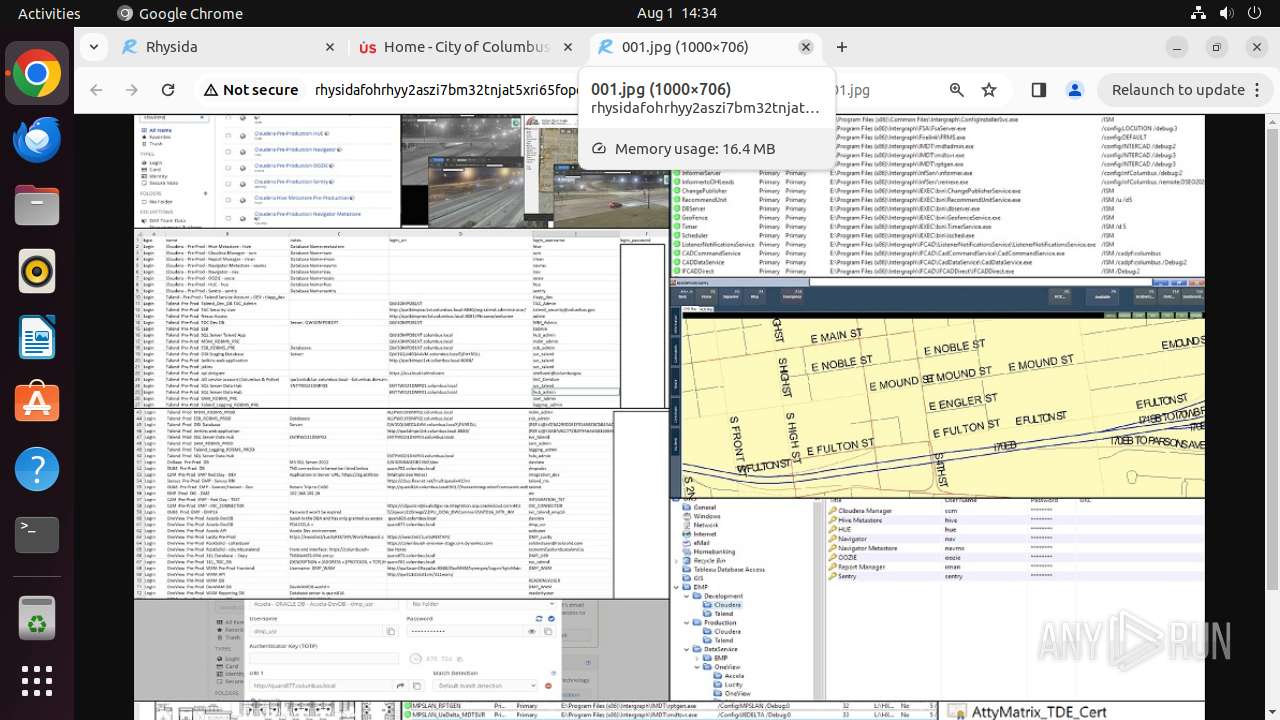Click the Not secure site info chip
This screenshot has height=720, width=1280.
click(251, 90)
